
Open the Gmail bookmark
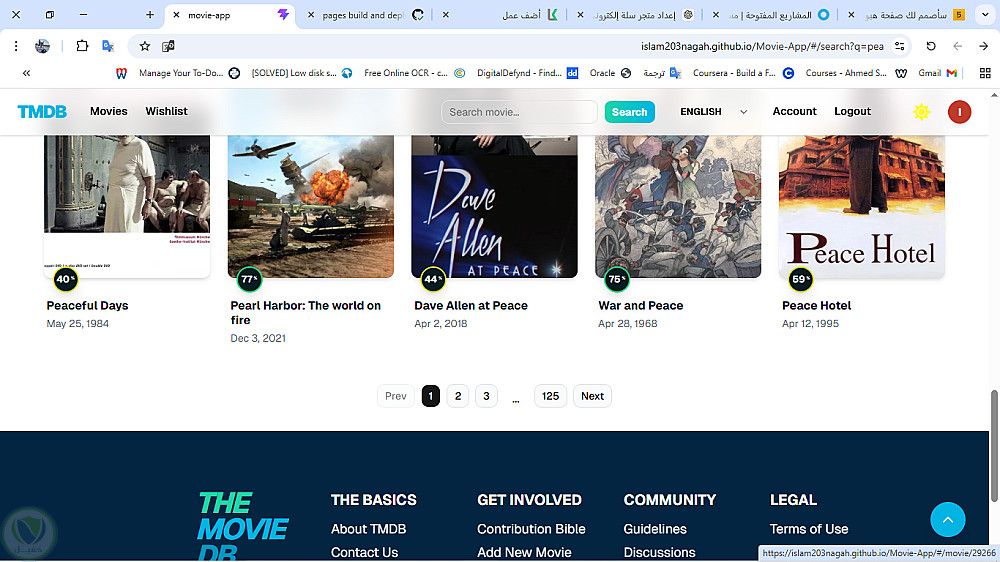click(938, 73)
